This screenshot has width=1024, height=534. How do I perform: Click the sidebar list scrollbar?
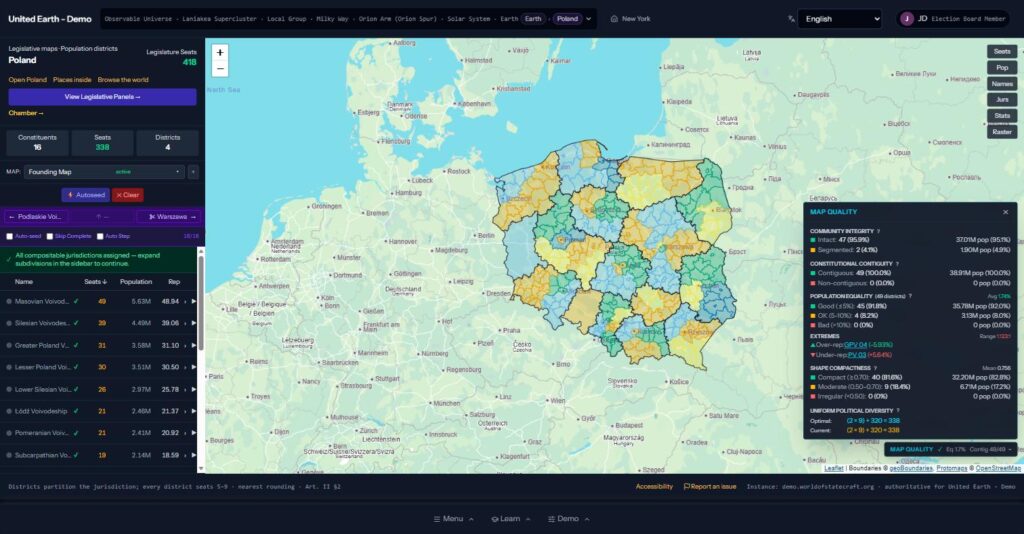tap(201, 304)
